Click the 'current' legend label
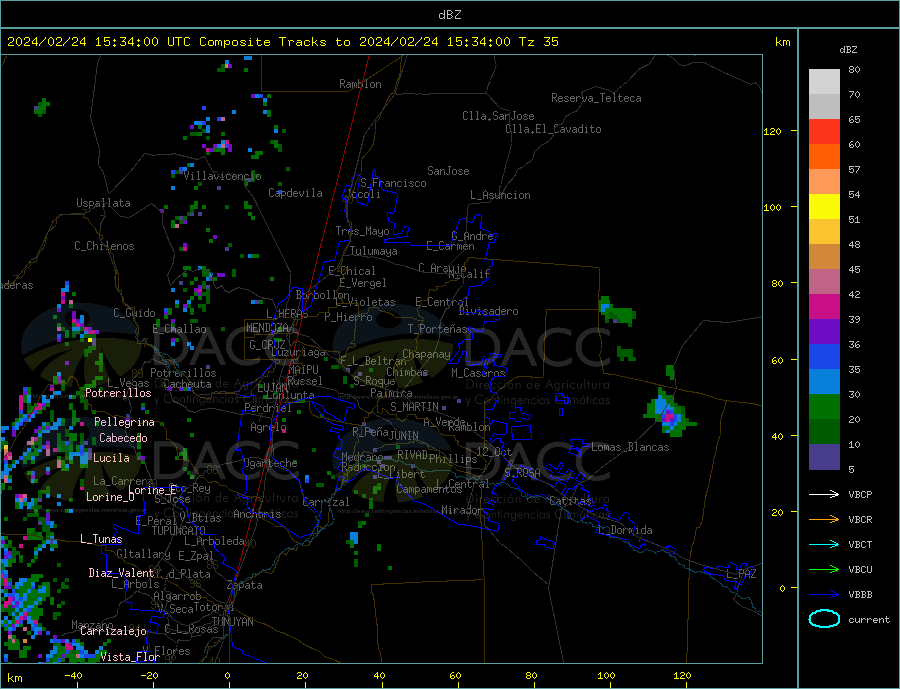900x689 pixels. pos(869,620)
